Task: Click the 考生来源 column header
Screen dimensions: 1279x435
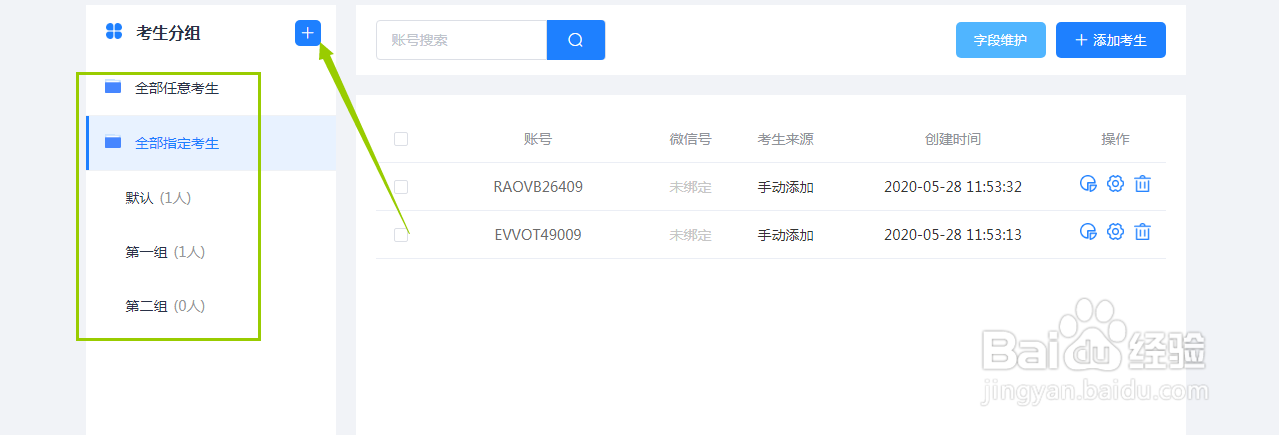Action: point(786,139)
